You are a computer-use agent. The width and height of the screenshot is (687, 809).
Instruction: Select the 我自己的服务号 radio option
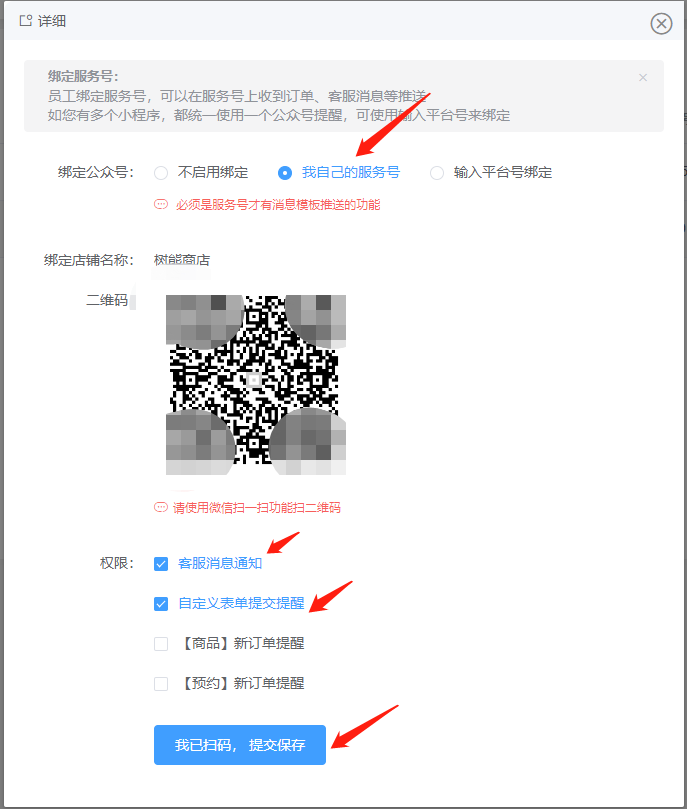pos(285,173)
